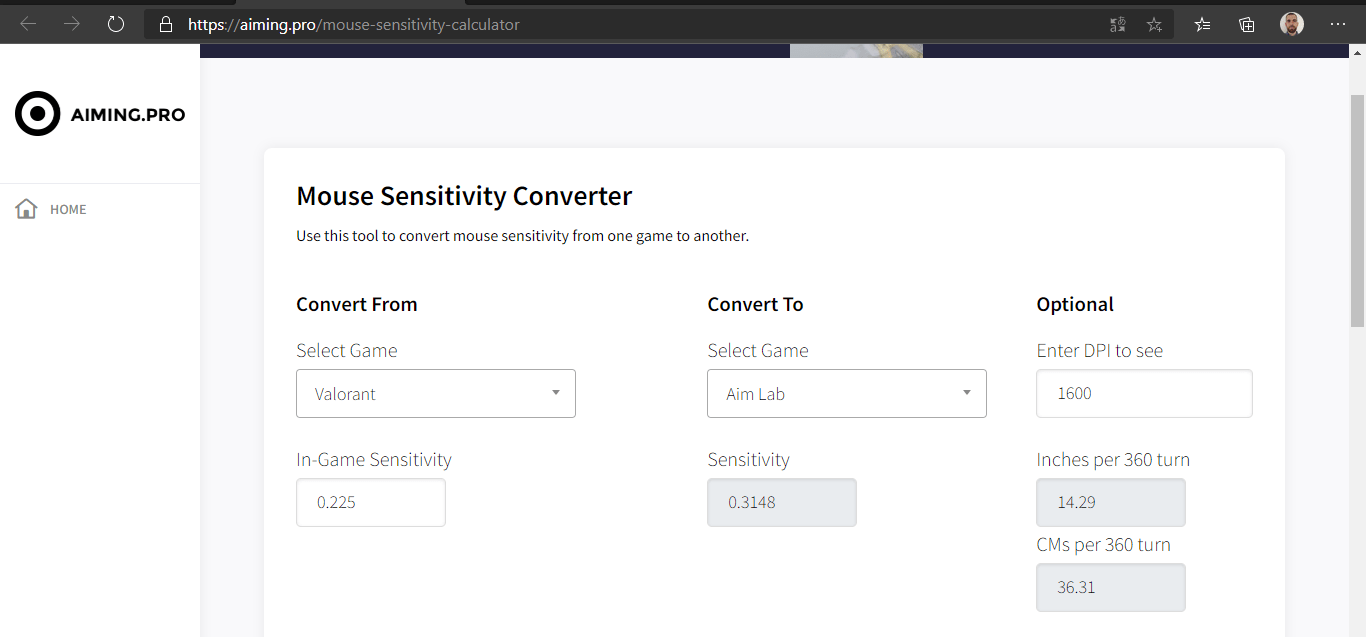Viewport: 1366px width, 637px height.
Task: Open the Collections icon in browser toolbar
Action: tap(1247, 24)
